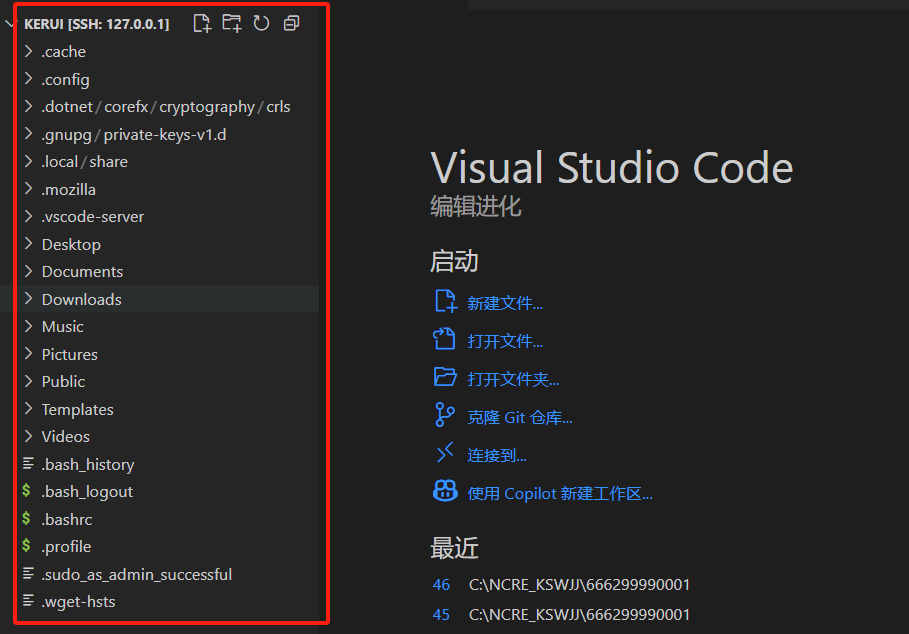This screenshot has height=634, width=909.
Task: Click the shell script icon beside .profile
Action: 26,545
